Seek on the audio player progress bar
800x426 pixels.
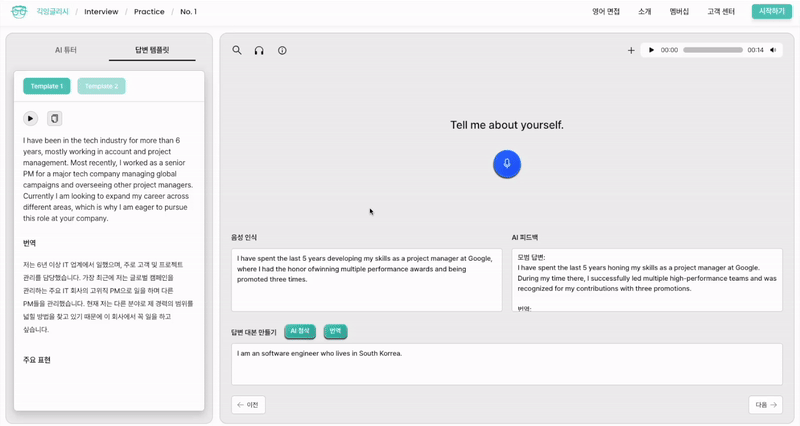tap(712, 50)
